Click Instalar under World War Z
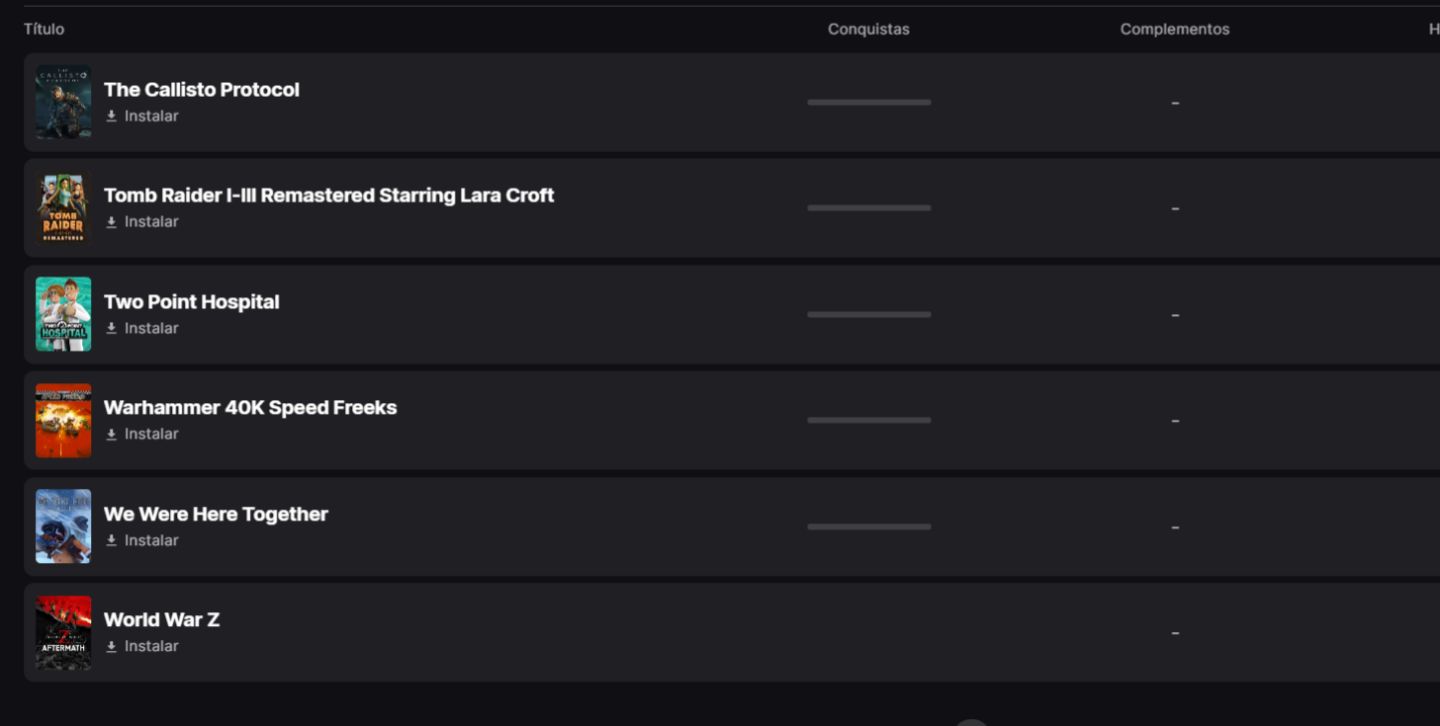Viewport: 1440px width, 726px height. click(151, 646)
